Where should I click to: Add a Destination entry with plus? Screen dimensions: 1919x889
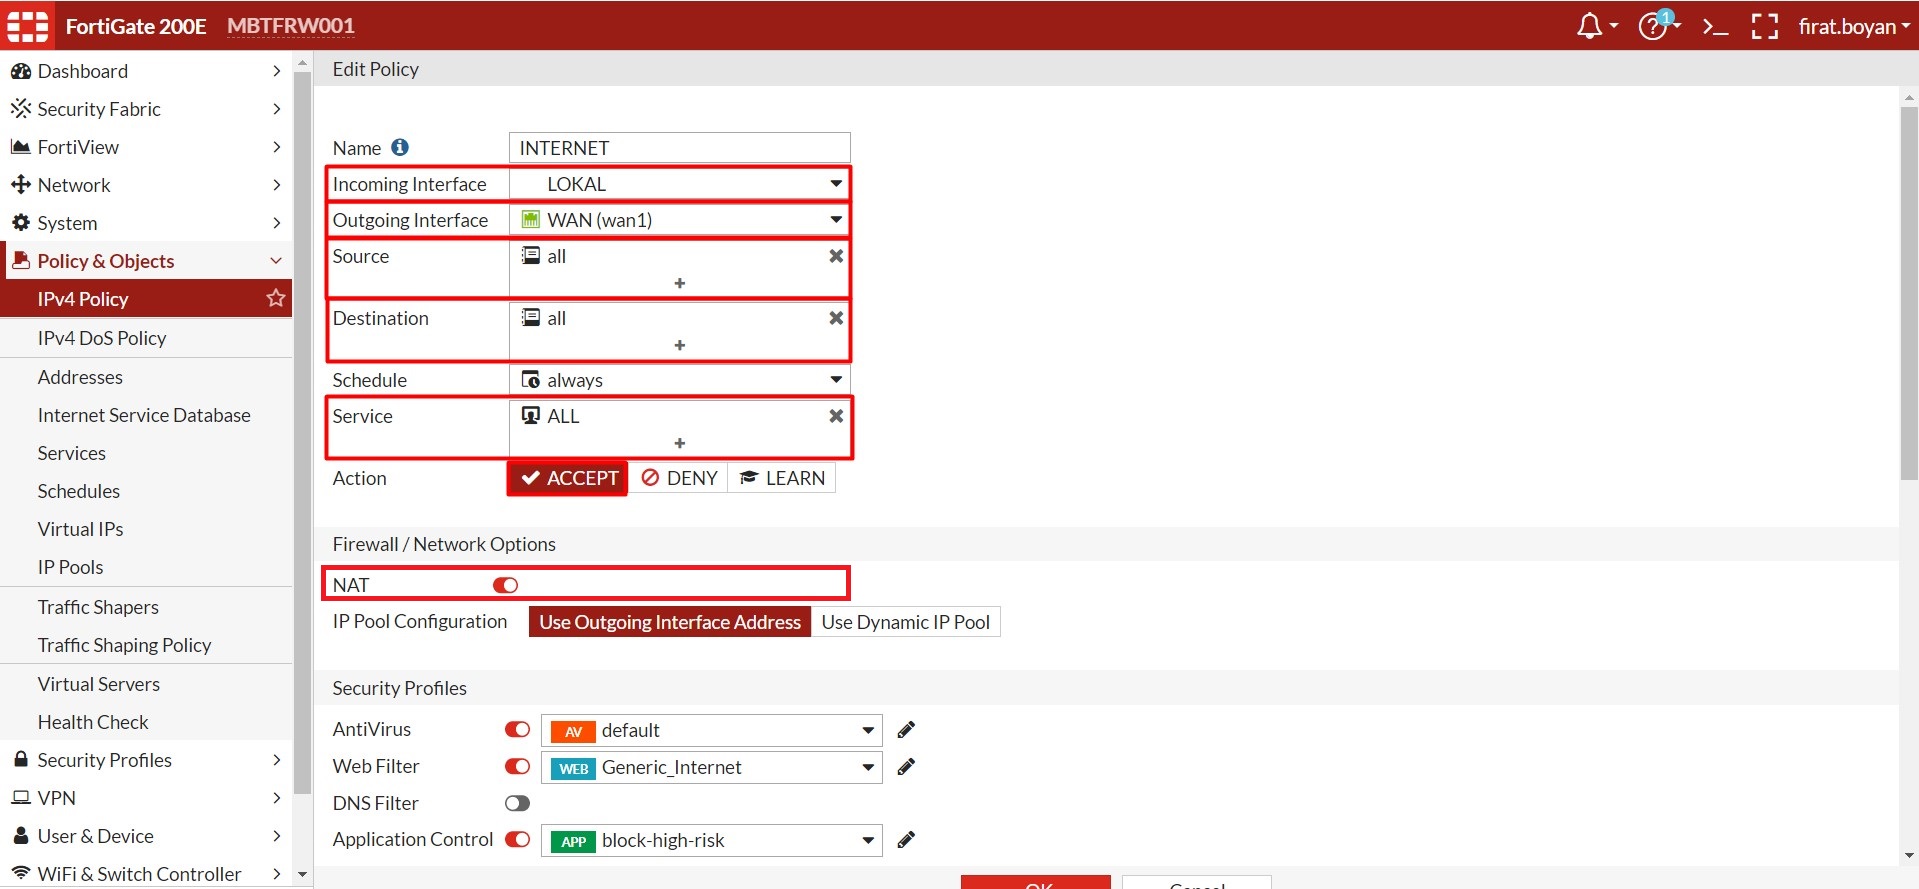coord(680,345)
